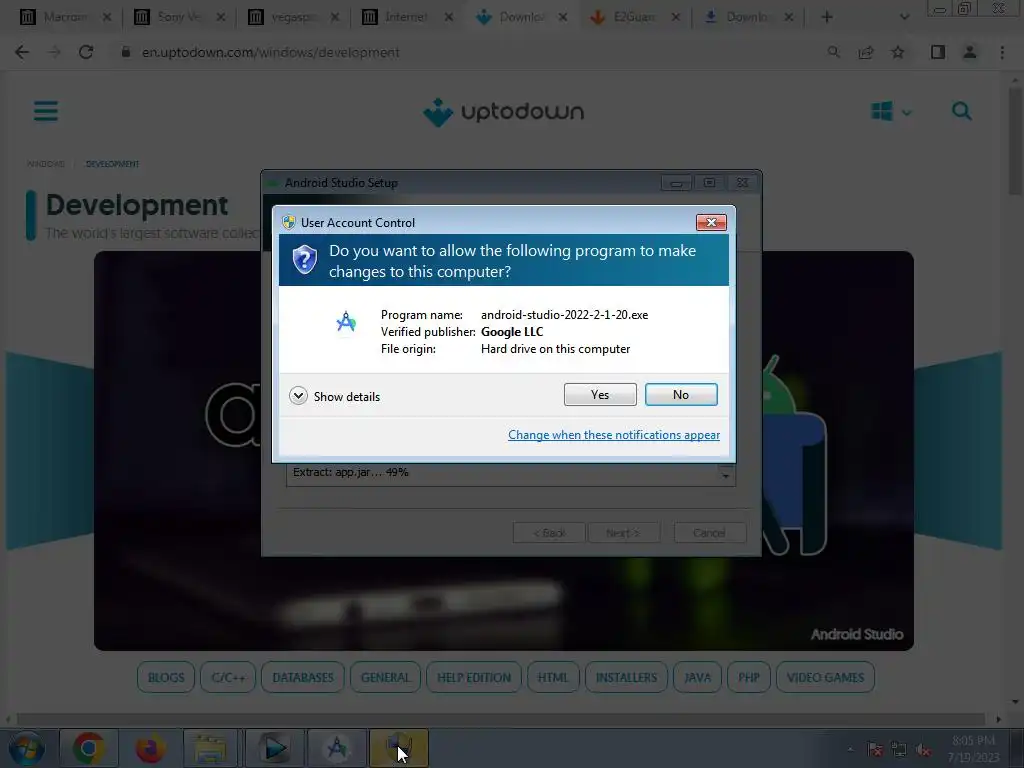
Task: Expand Show details in UAC dialog
Action: pyautogui.click(x=334, y=396)
